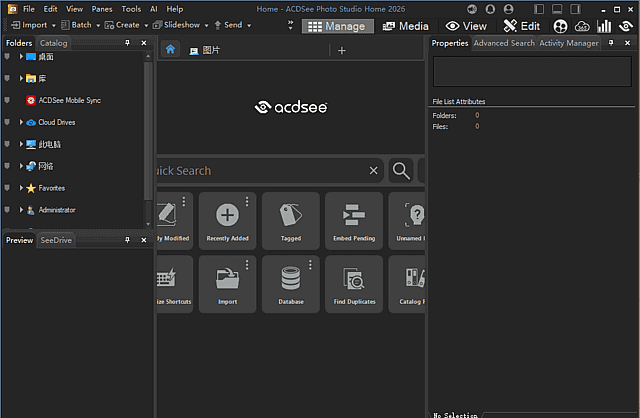Open the notifications bell
The image size is (640, 418).
point(490,9)
